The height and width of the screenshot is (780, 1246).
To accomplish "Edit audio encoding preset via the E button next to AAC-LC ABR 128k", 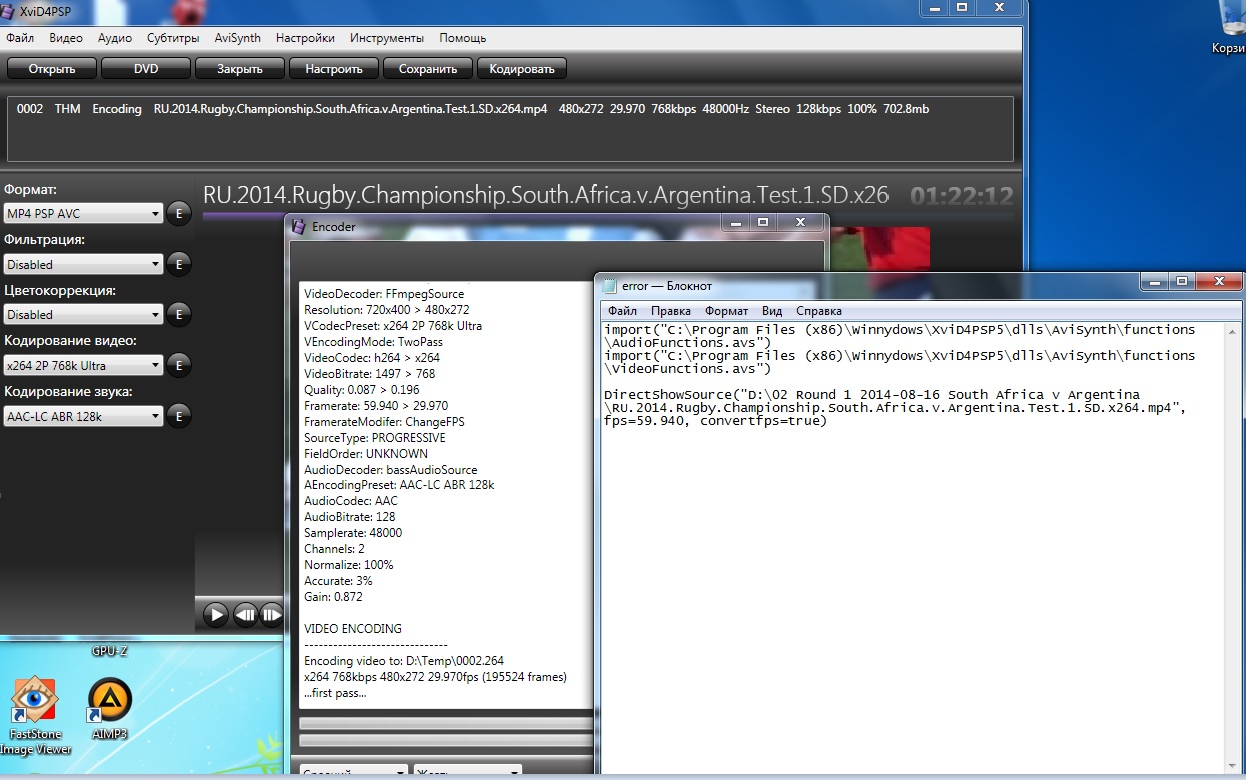I will point(178,416).
